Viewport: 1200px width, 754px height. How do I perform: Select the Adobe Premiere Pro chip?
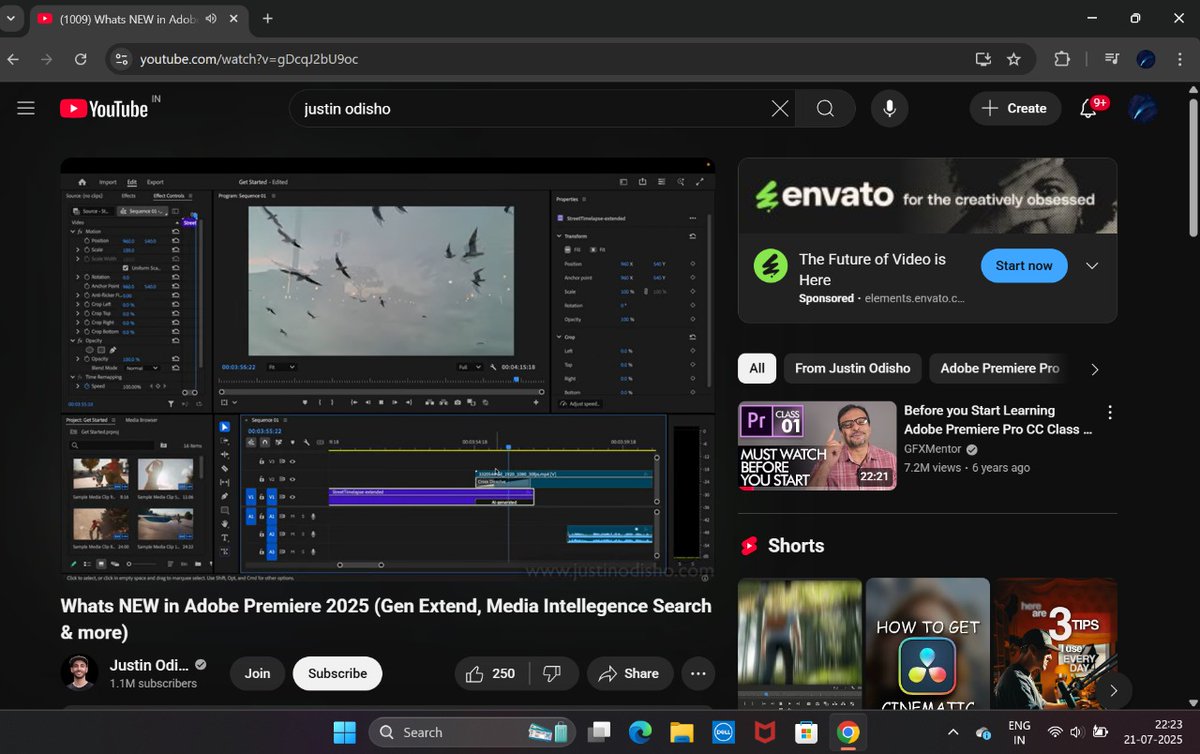[x=999, y=368]
